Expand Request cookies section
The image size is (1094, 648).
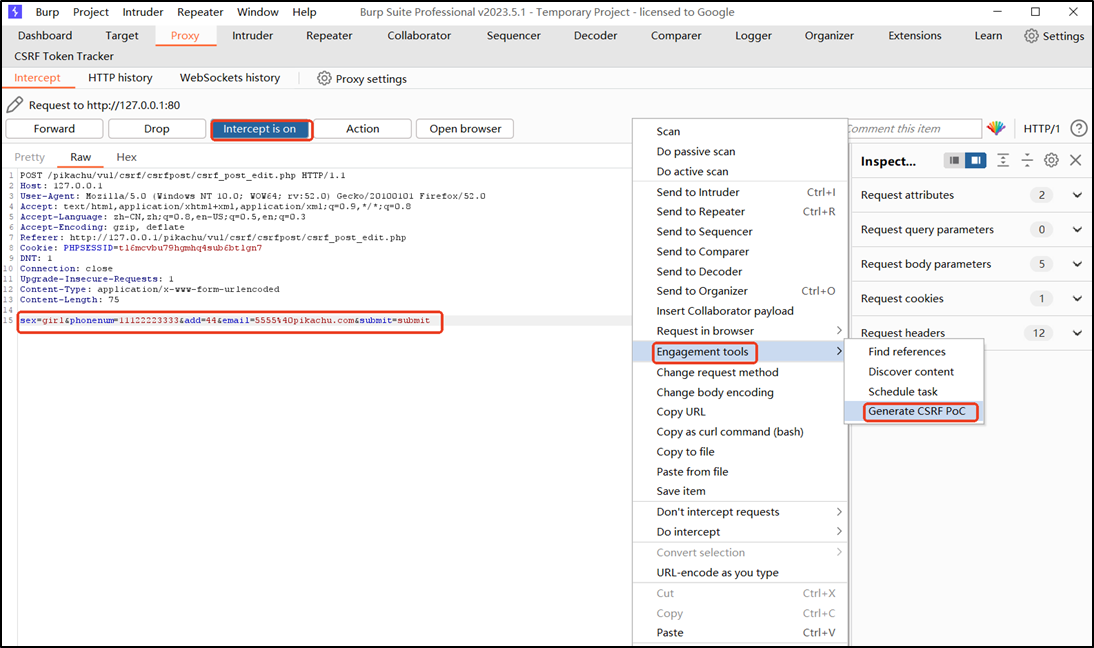pos(1077,299)
